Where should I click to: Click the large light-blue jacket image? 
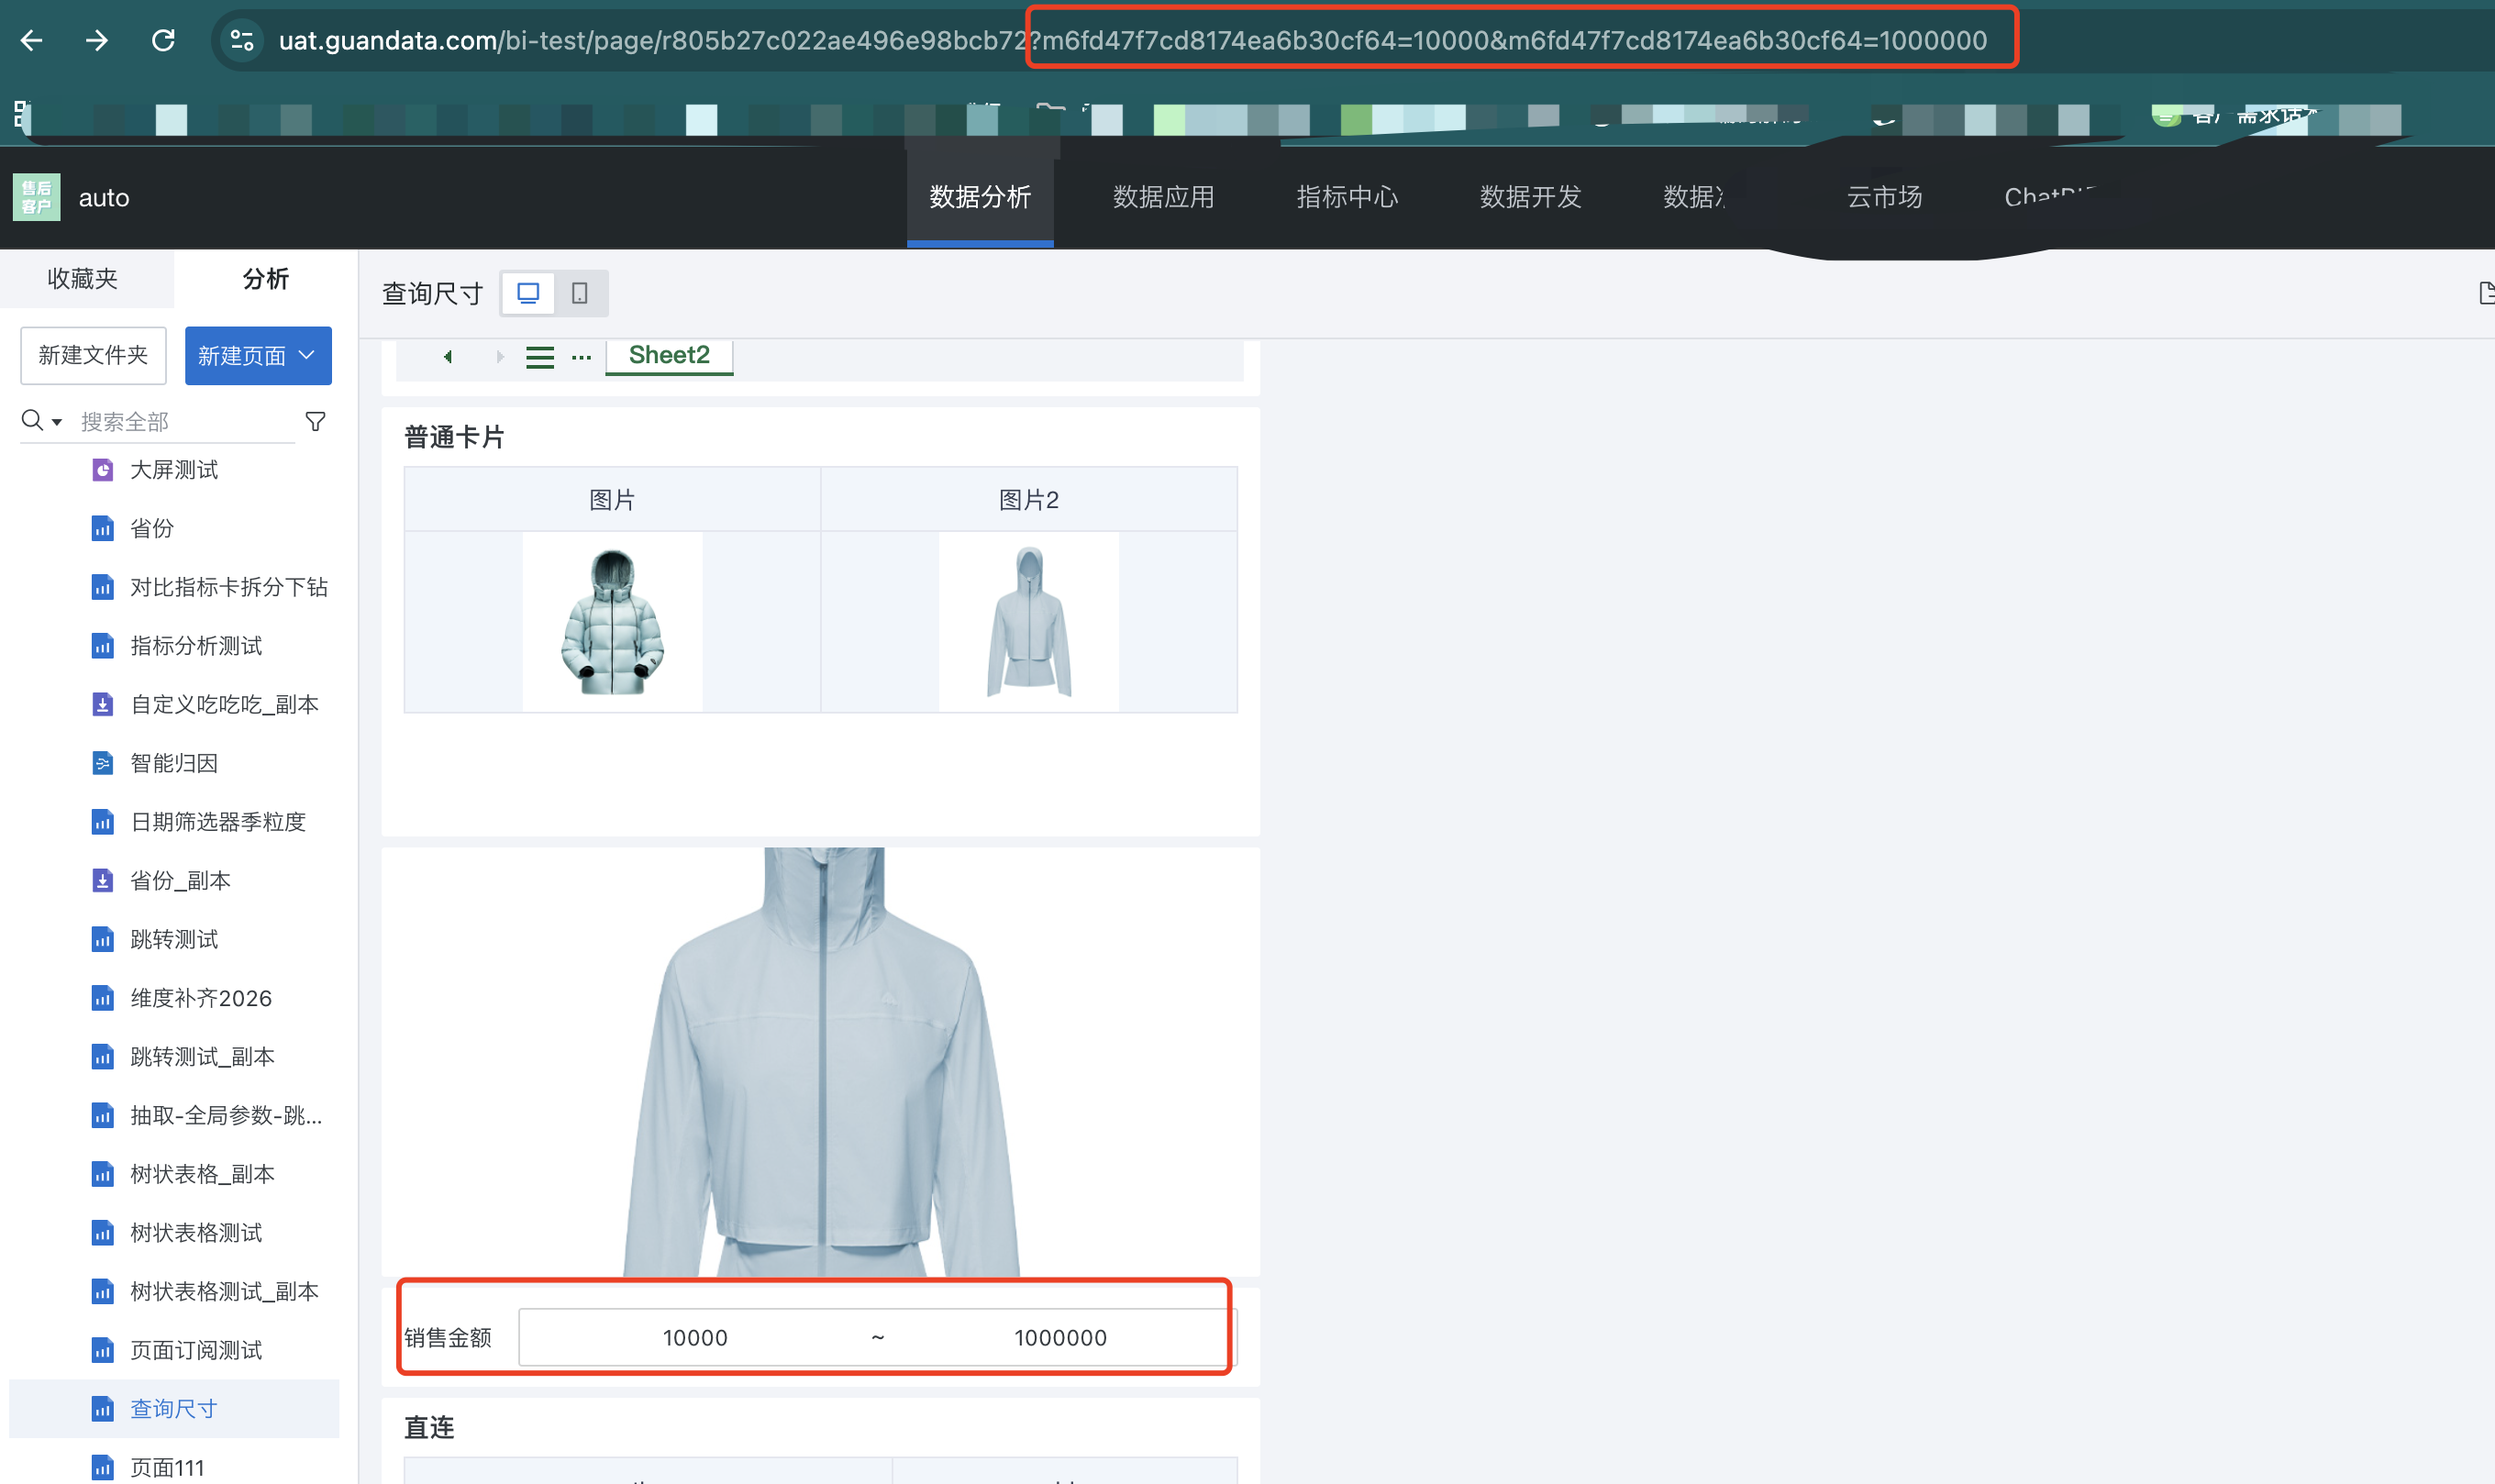pos(821,1062)
